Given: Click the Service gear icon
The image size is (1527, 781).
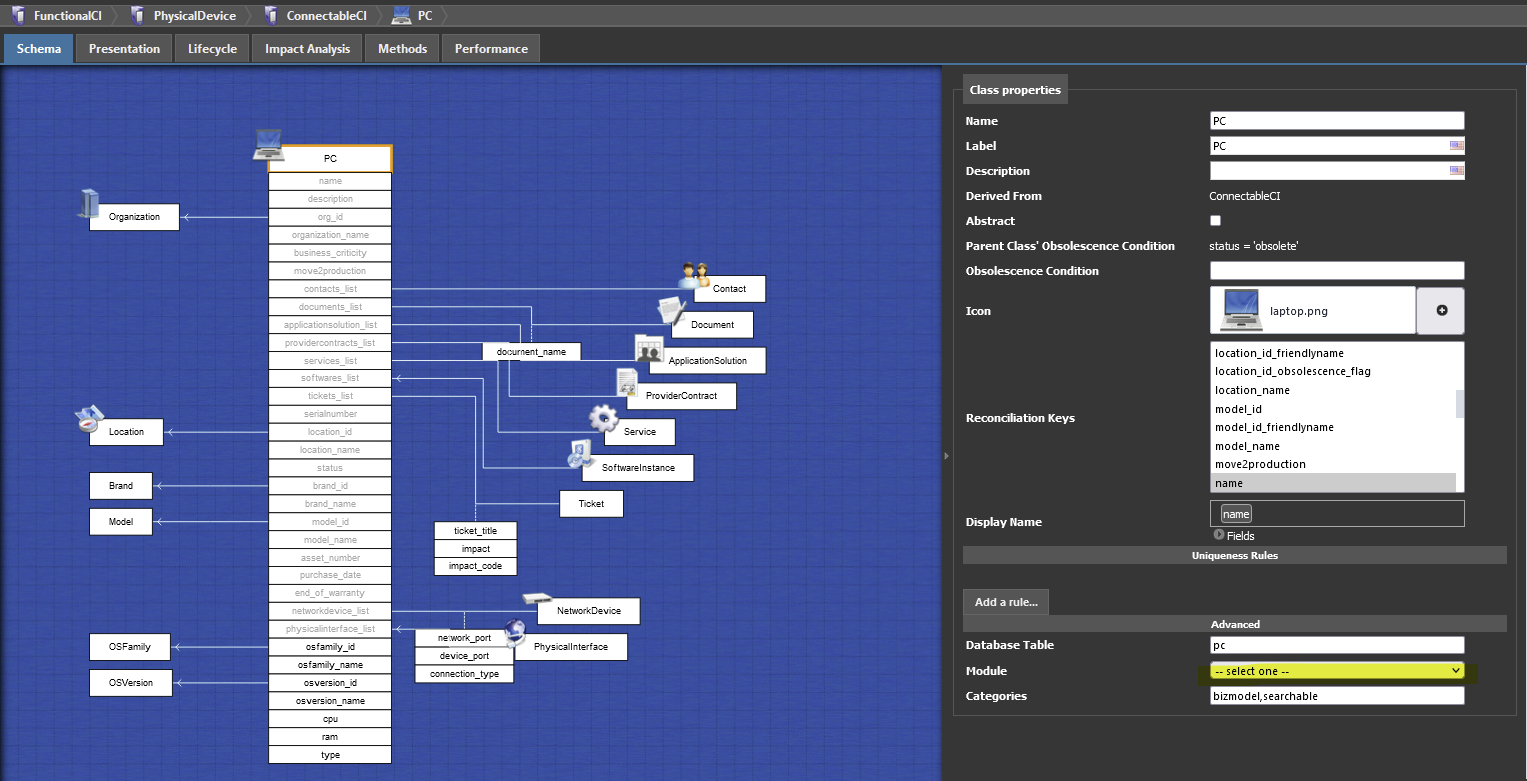Looking at the screenshot, I should (603, 418).
